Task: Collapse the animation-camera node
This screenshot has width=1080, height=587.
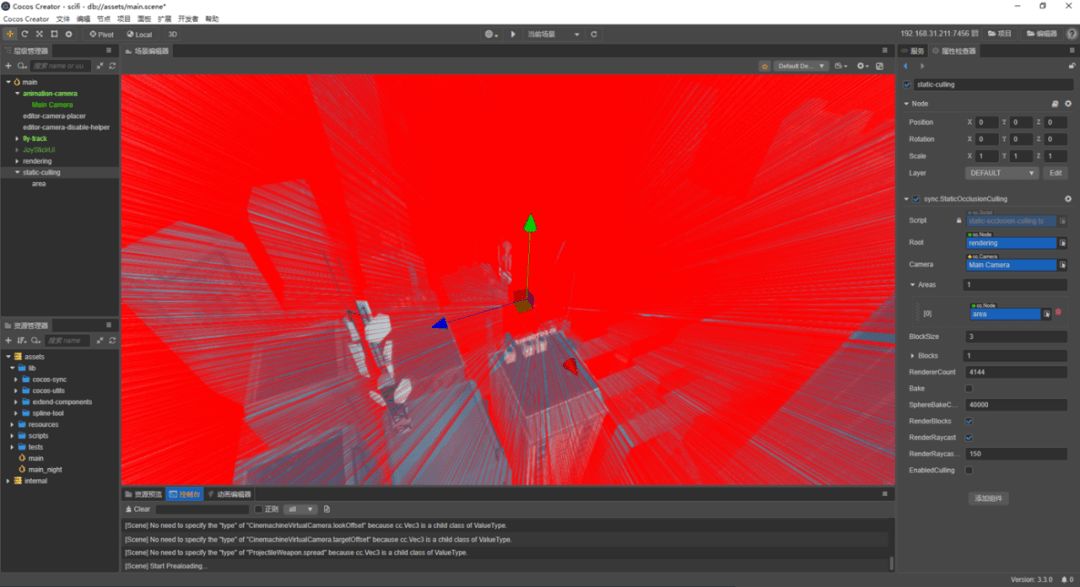Action: (17, 93)
